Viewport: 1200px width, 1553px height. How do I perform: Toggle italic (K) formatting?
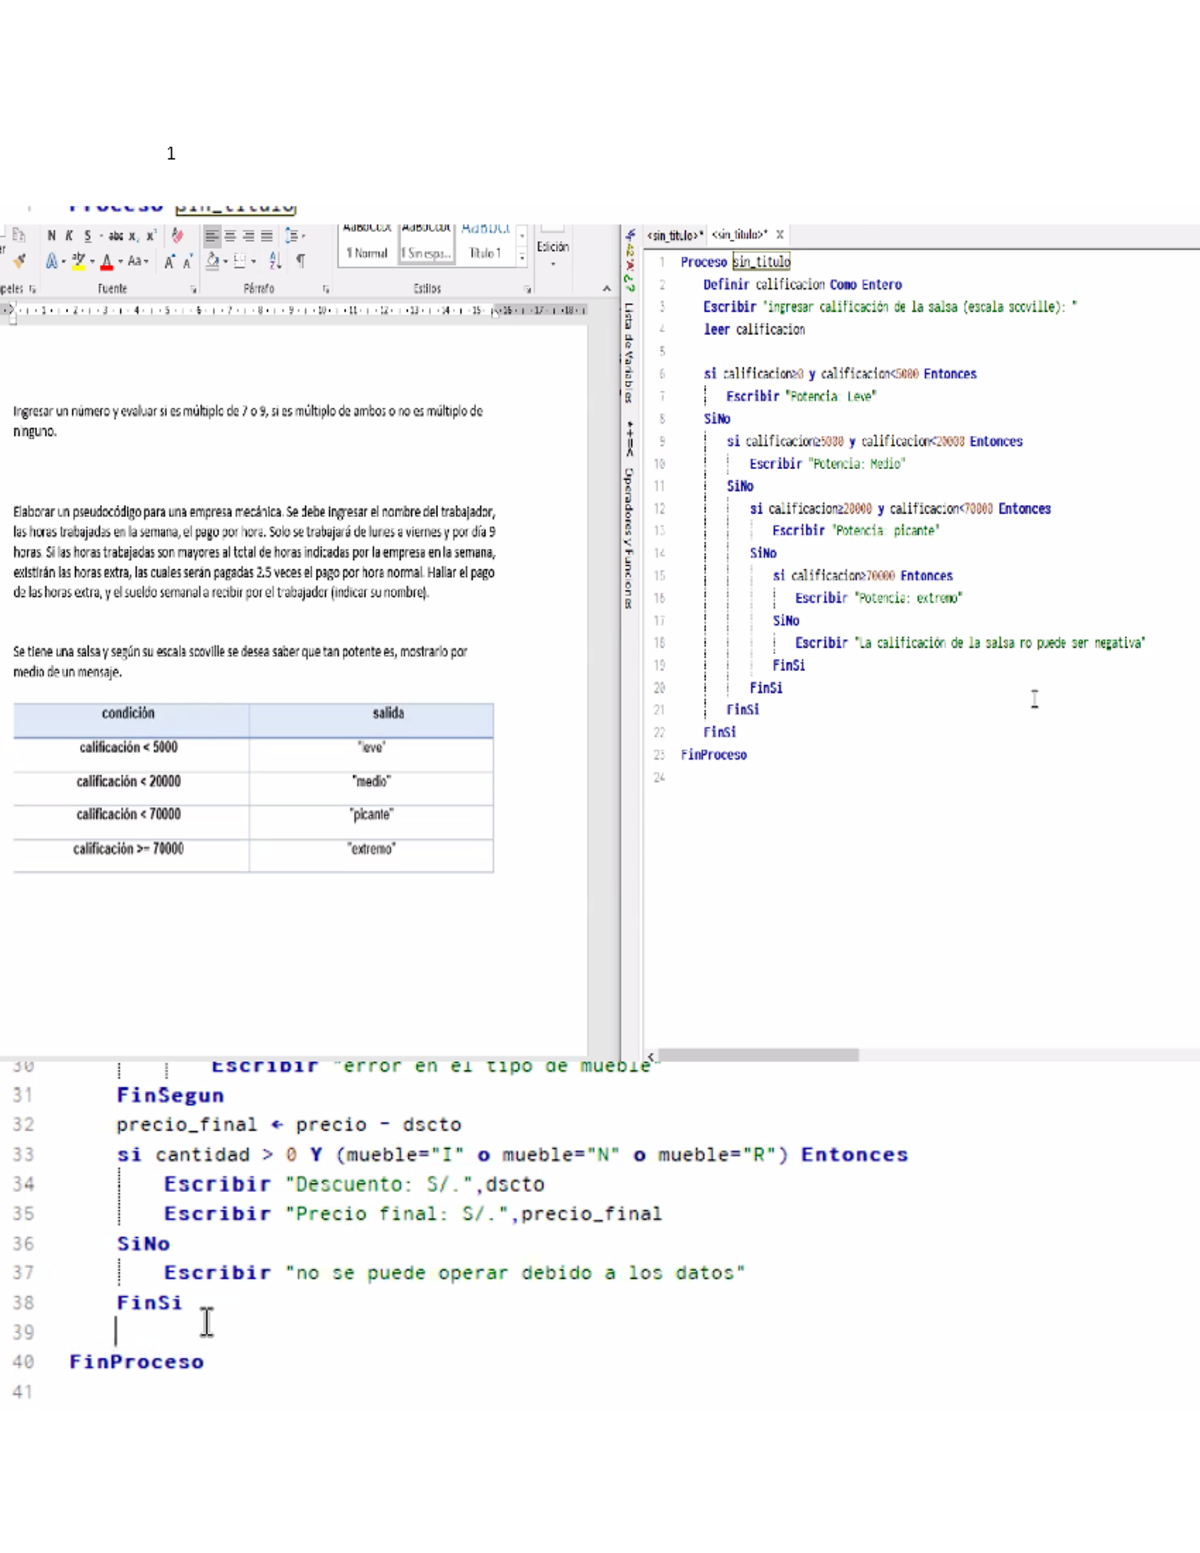[x=69, y=236]
